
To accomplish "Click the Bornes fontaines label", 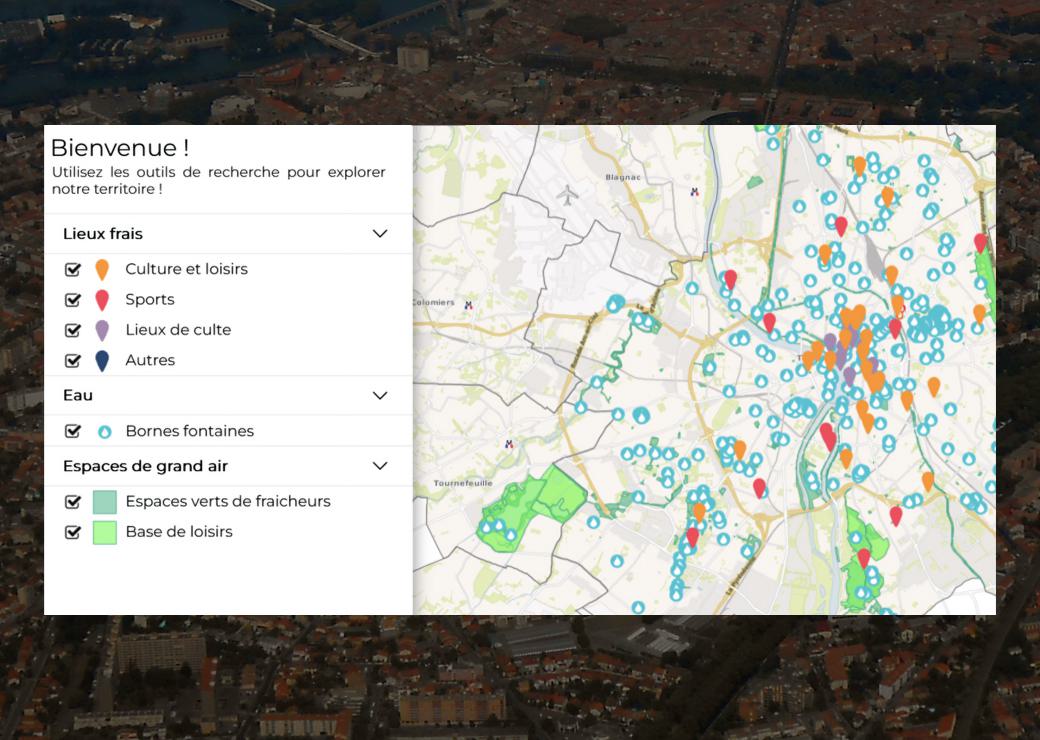I will coord(190,431).
